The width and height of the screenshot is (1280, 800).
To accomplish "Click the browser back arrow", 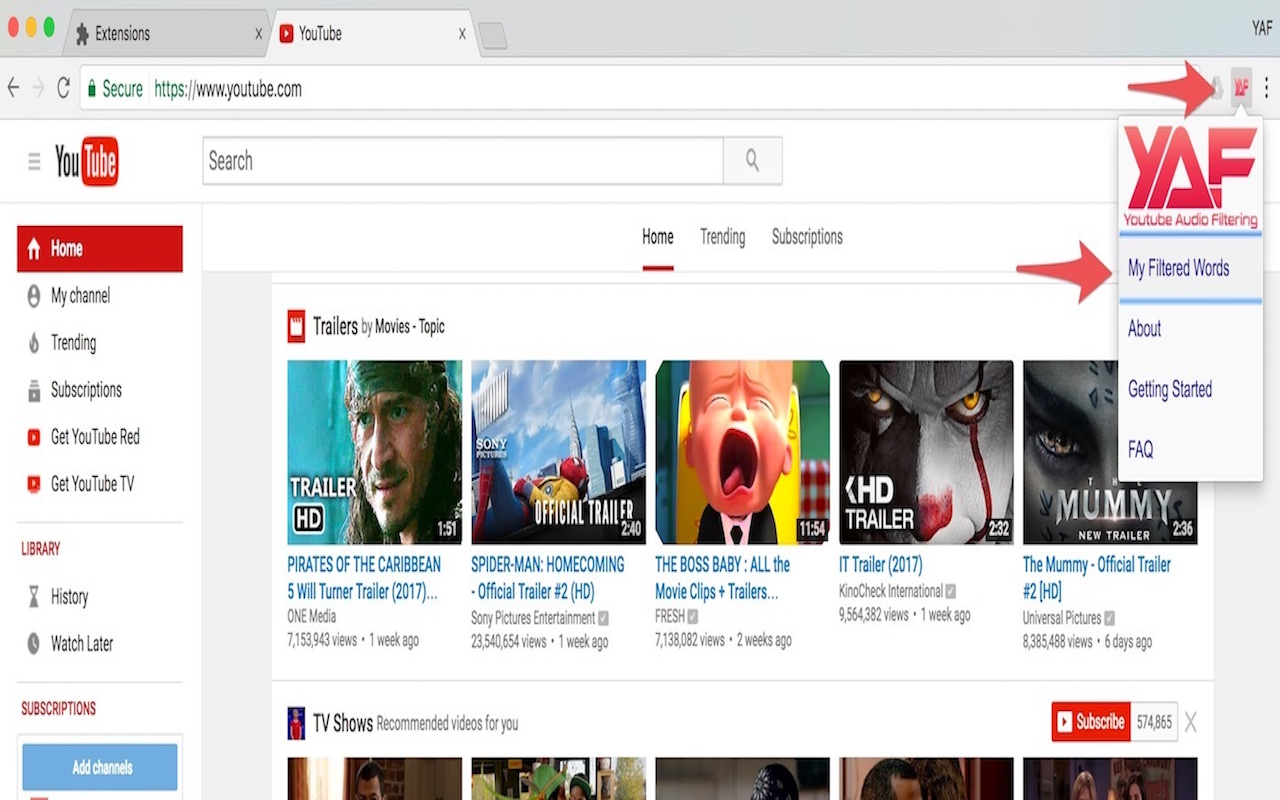I will tap(13, 88).
